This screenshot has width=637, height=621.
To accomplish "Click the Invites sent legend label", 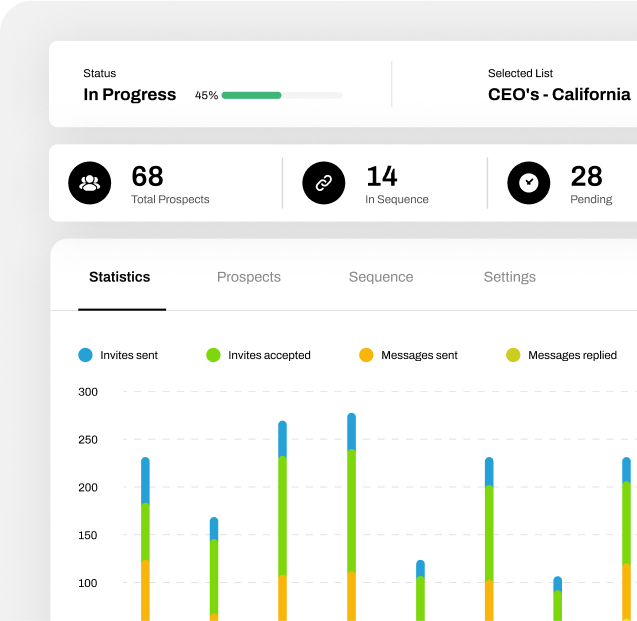I will point(129,355).
